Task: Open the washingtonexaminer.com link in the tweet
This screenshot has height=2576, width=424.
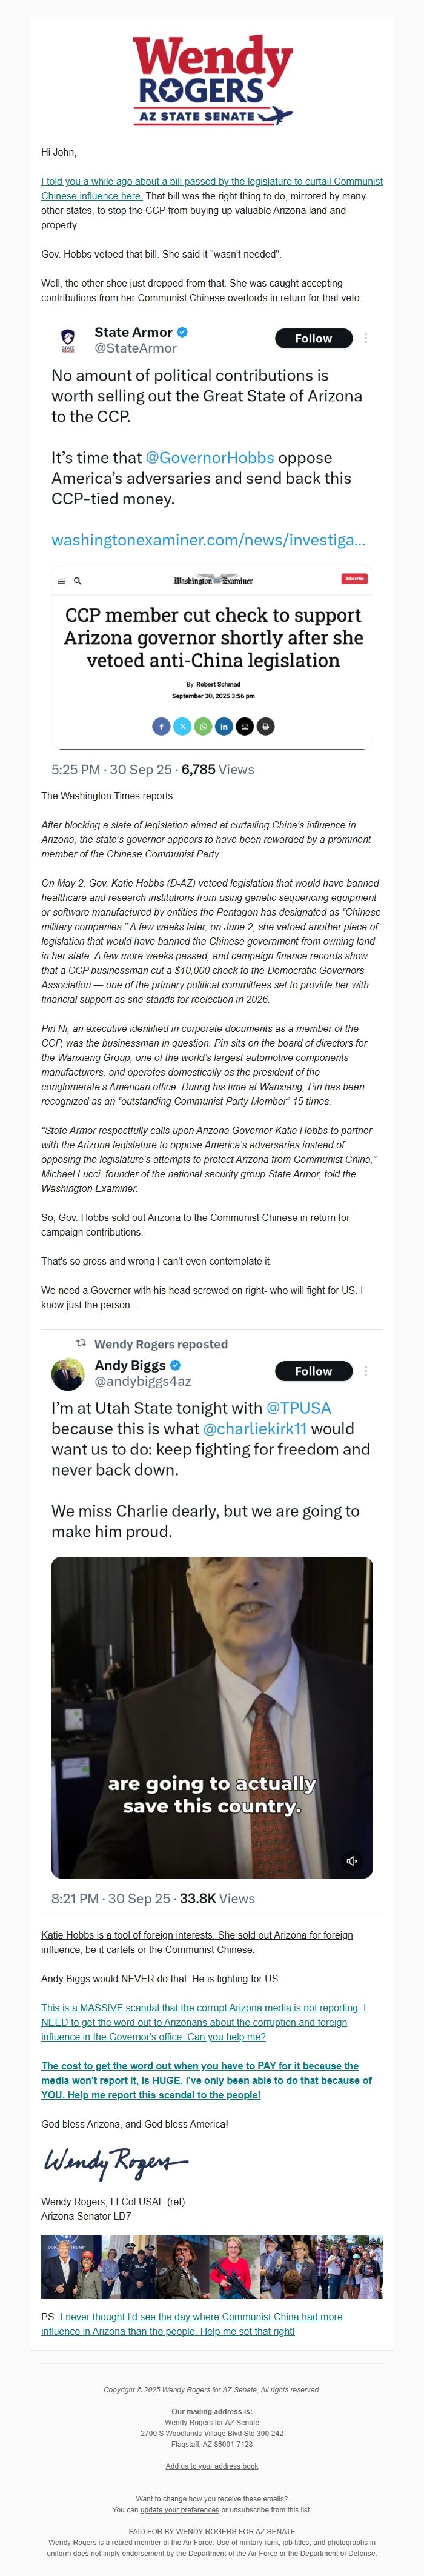Action: tap(208, 539)
